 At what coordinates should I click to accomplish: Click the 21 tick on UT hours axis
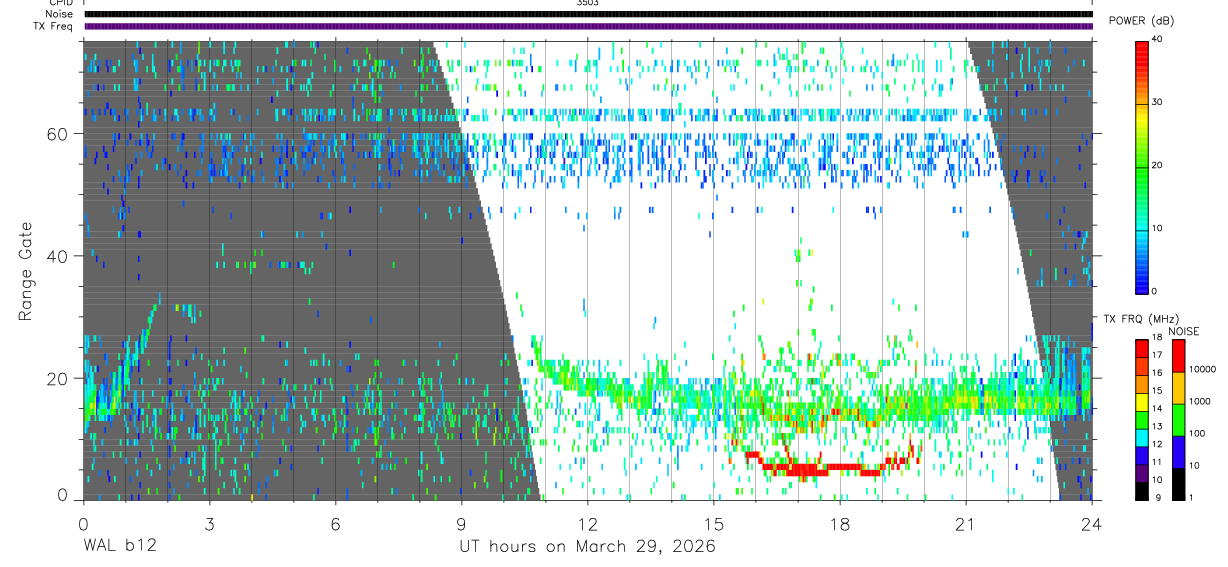[966, 523]
